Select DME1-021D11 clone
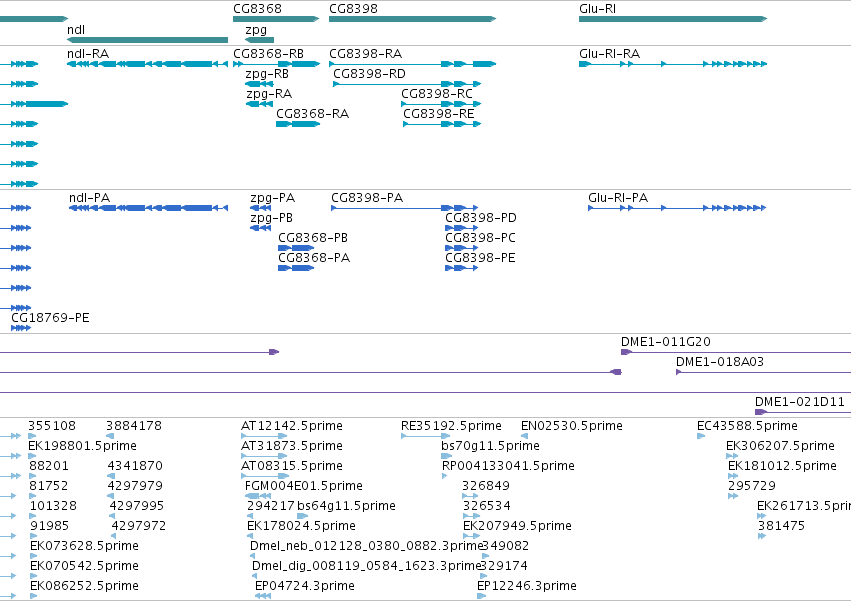The image size is (851, 601). point(803,412)
